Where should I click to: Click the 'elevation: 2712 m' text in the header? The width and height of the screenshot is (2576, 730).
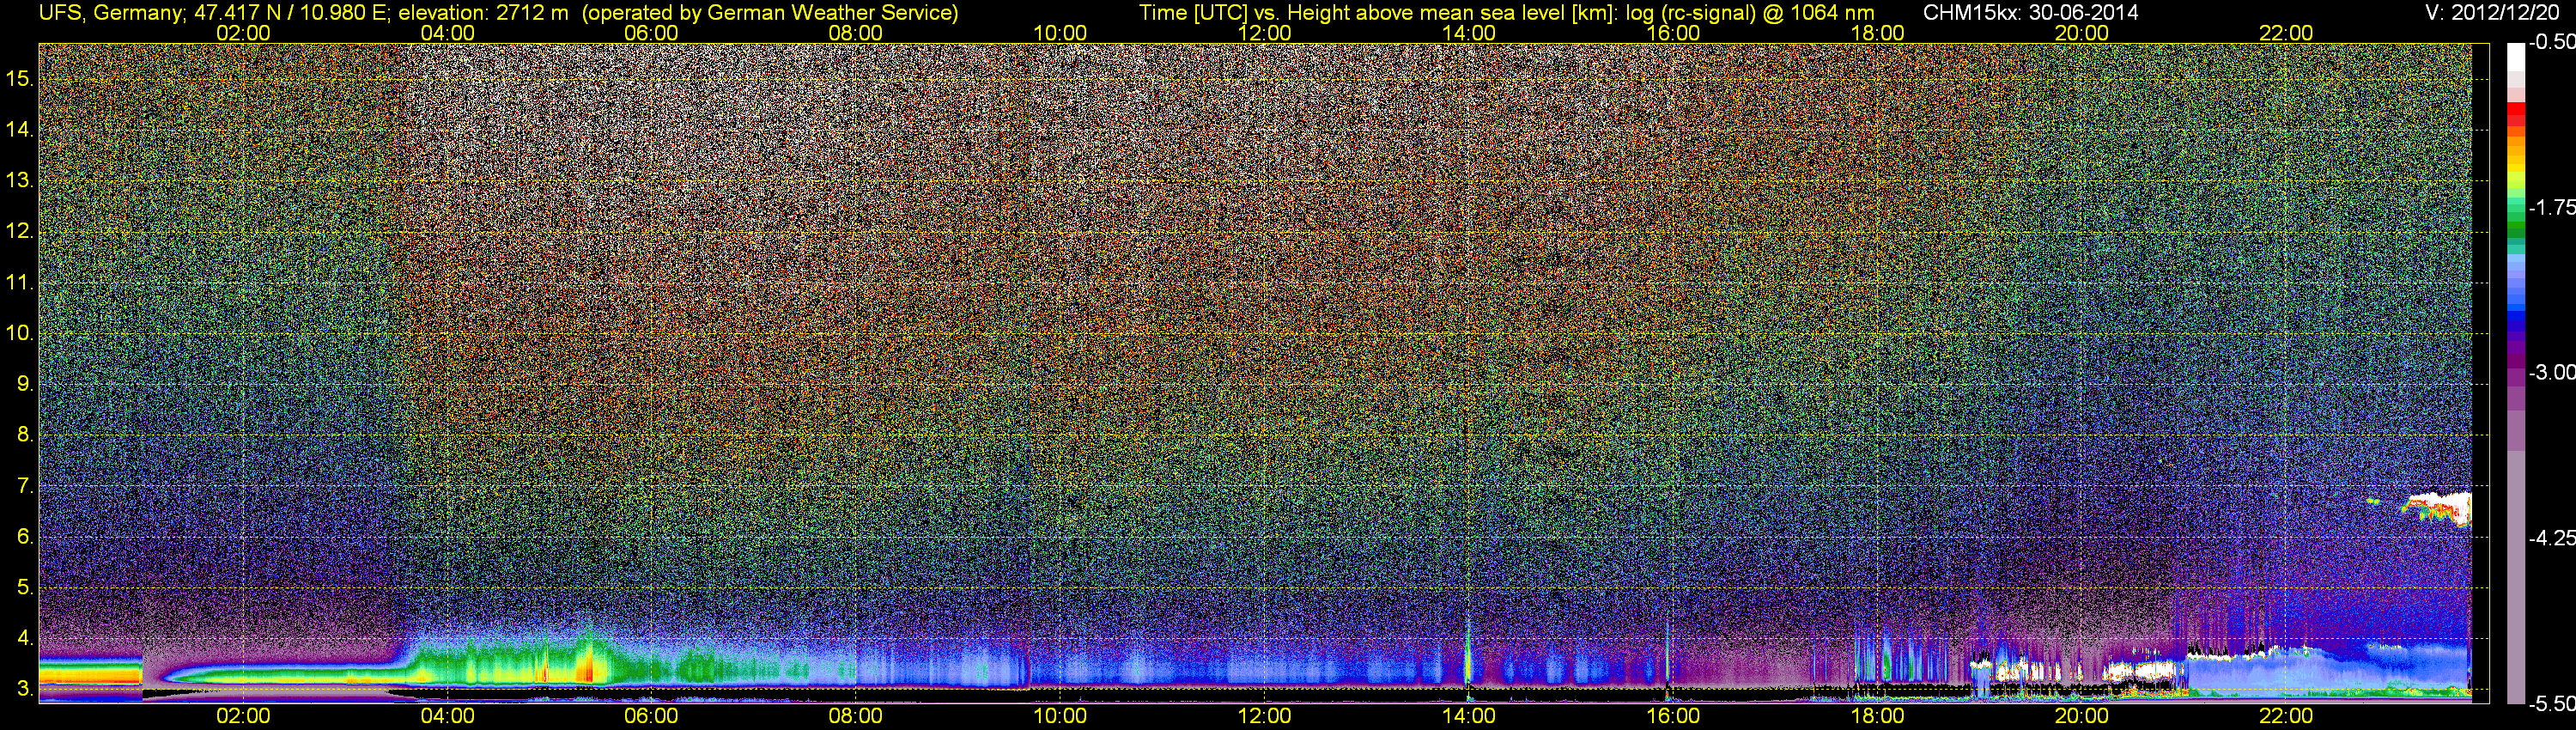[483, 13]
